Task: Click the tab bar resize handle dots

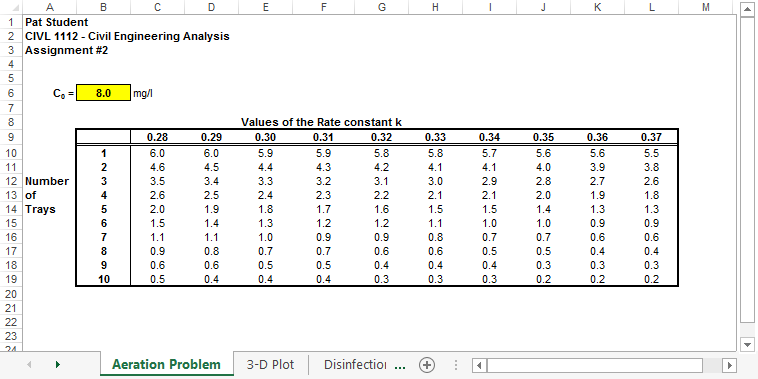Action: [x=455, y=365]
